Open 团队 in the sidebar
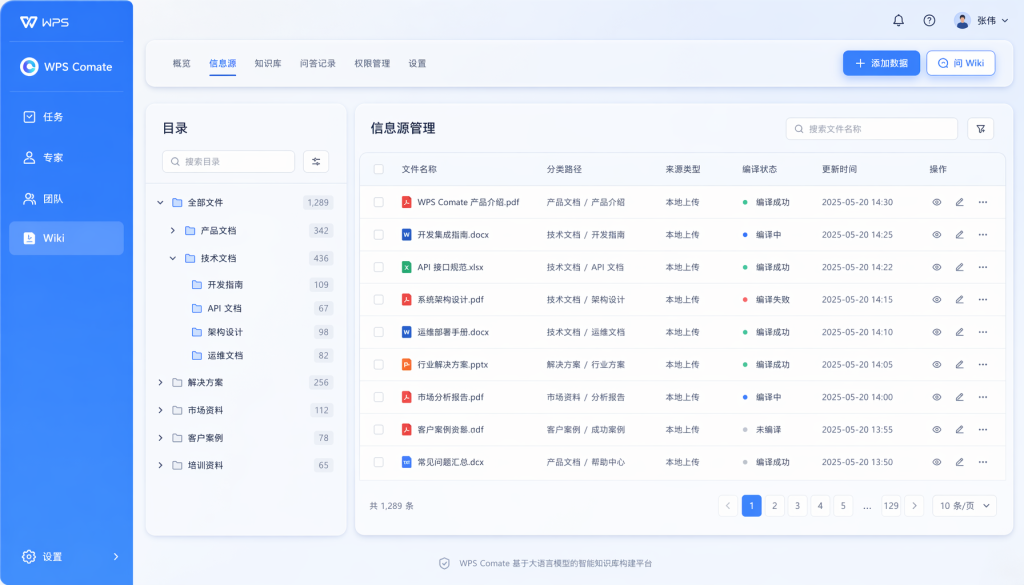The height and width of the screenshot is (585, 1024). tap(66, 198)
